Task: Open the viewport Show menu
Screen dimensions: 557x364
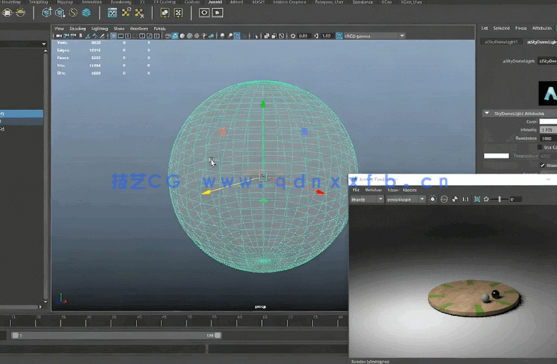Action: pos(119,28)
